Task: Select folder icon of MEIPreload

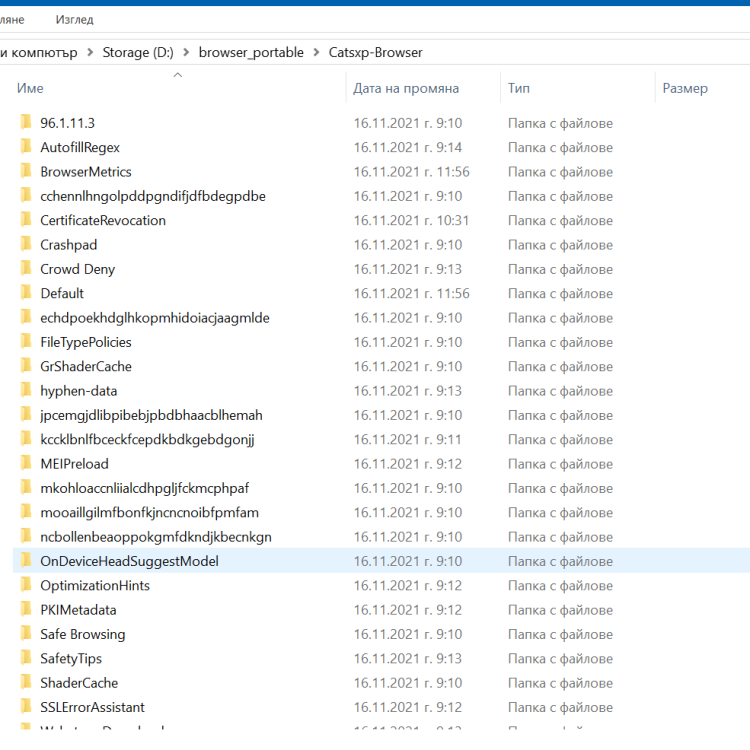Action: point(26,463)
